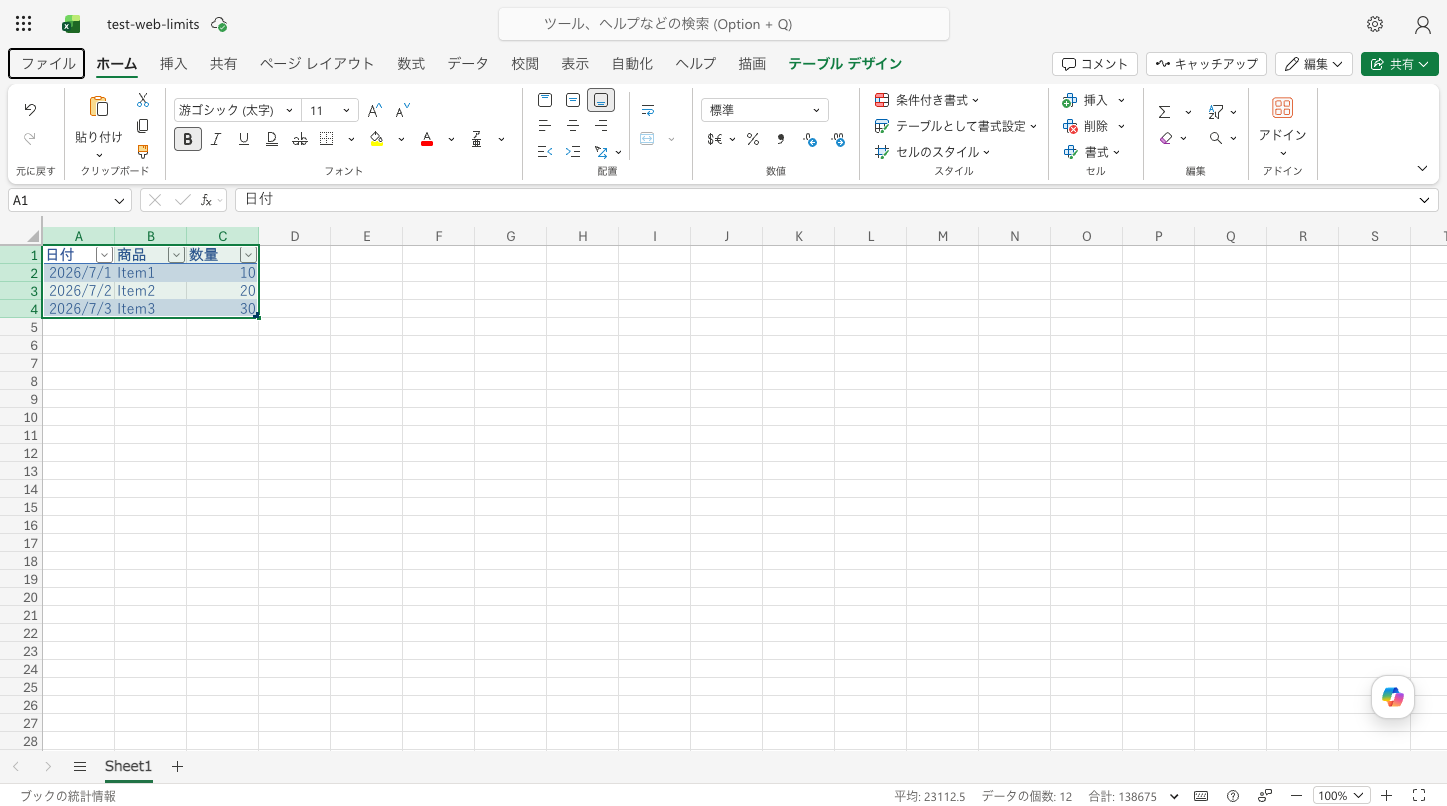Image resolution: width=1447 pixels, height=806 pixels.
Task: Toggle top vertical alignment
Action: coord(545,100)
